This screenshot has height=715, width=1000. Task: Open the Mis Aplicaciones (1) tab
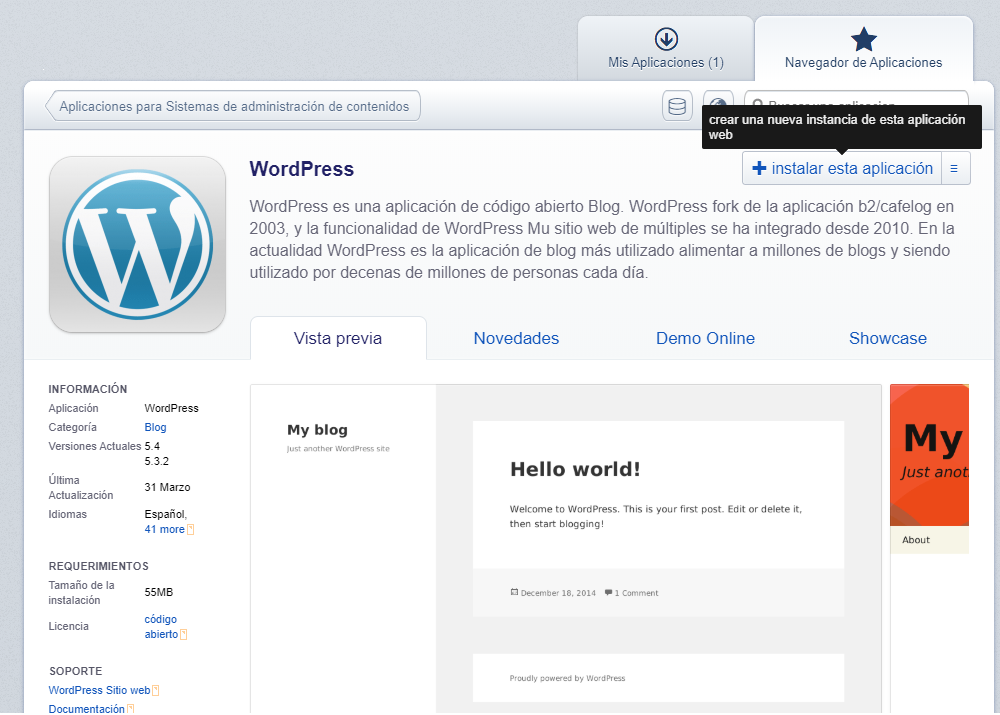[x=666, y=48]
